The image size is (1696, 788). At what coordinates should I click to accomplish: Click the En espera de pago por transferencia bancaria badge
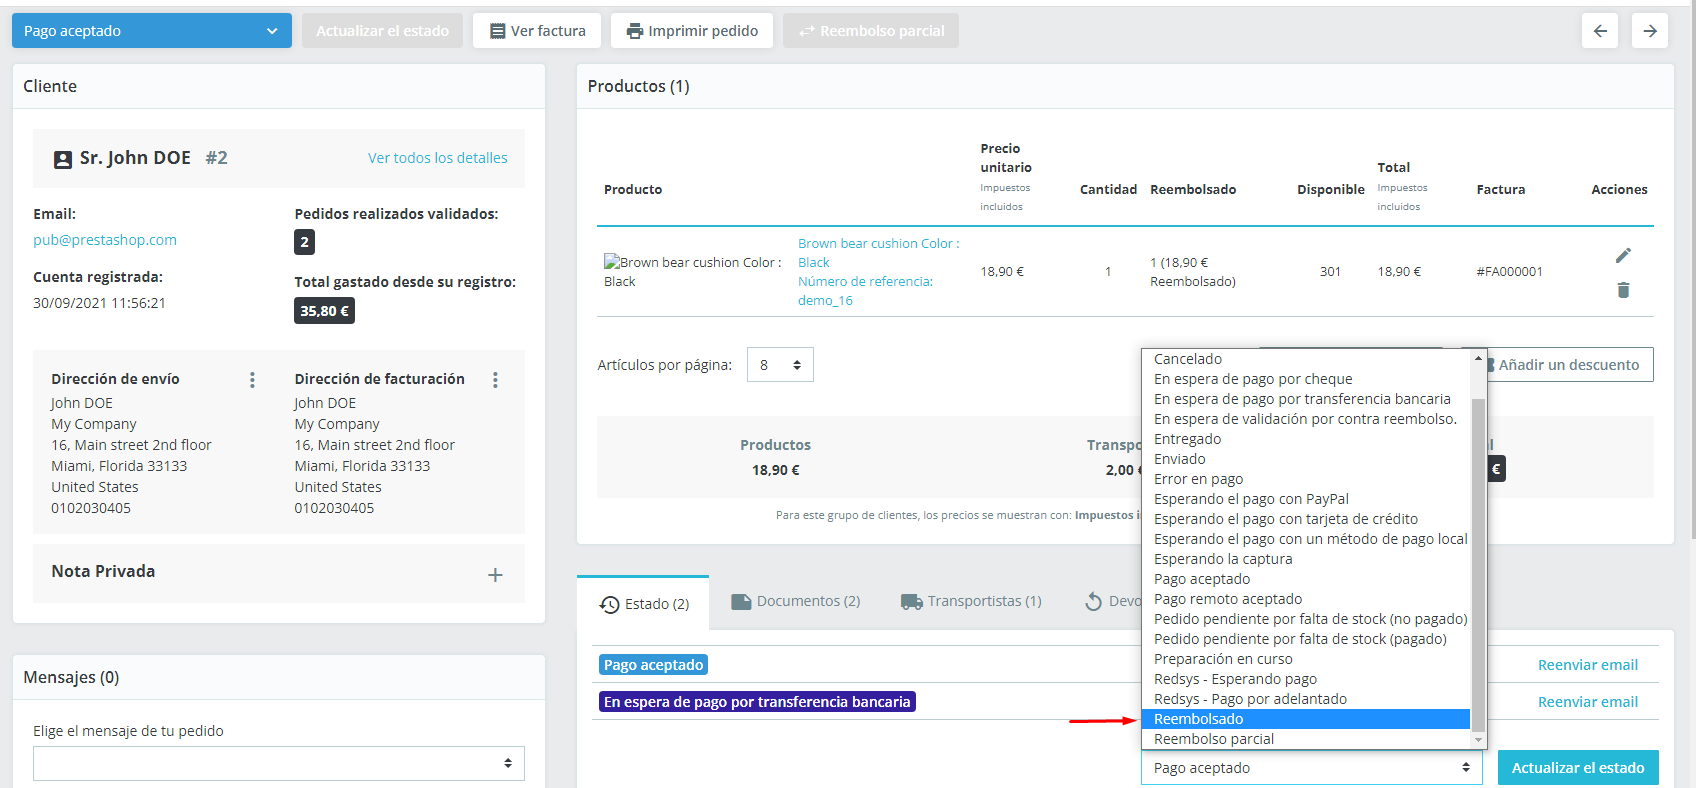pos(757,702)
